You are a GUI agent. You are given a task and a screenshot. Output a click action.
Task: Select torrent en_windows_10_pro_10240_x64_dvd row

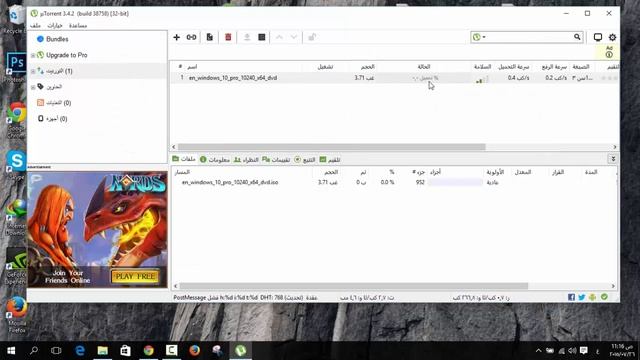point(395,78)
